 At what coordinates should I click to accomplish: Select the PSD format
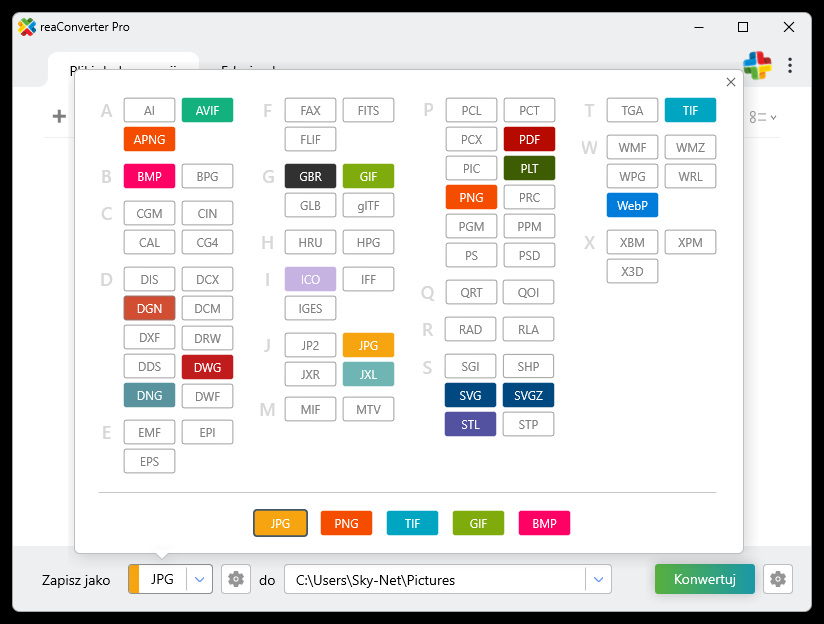pos(529,255)
